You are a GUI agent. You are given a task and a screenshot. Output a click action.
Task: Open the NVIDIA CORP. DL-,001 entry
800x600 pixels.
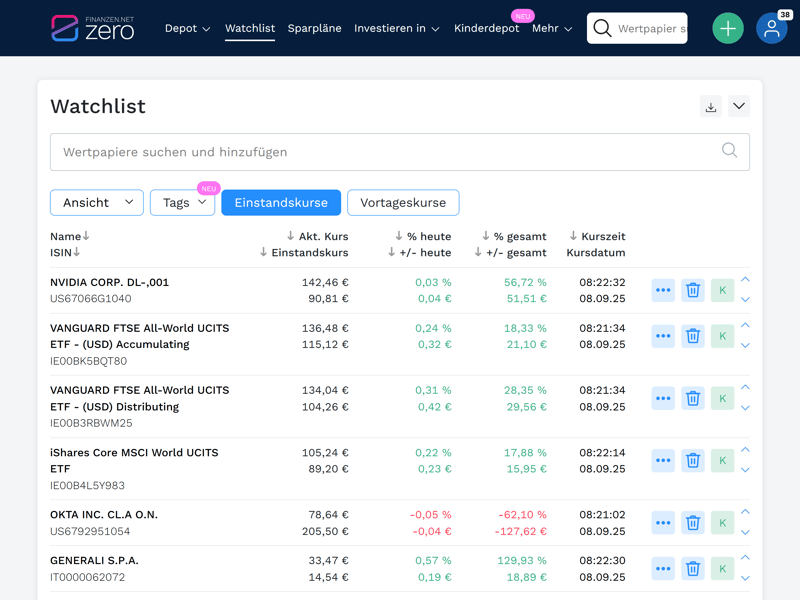point(109,282)
